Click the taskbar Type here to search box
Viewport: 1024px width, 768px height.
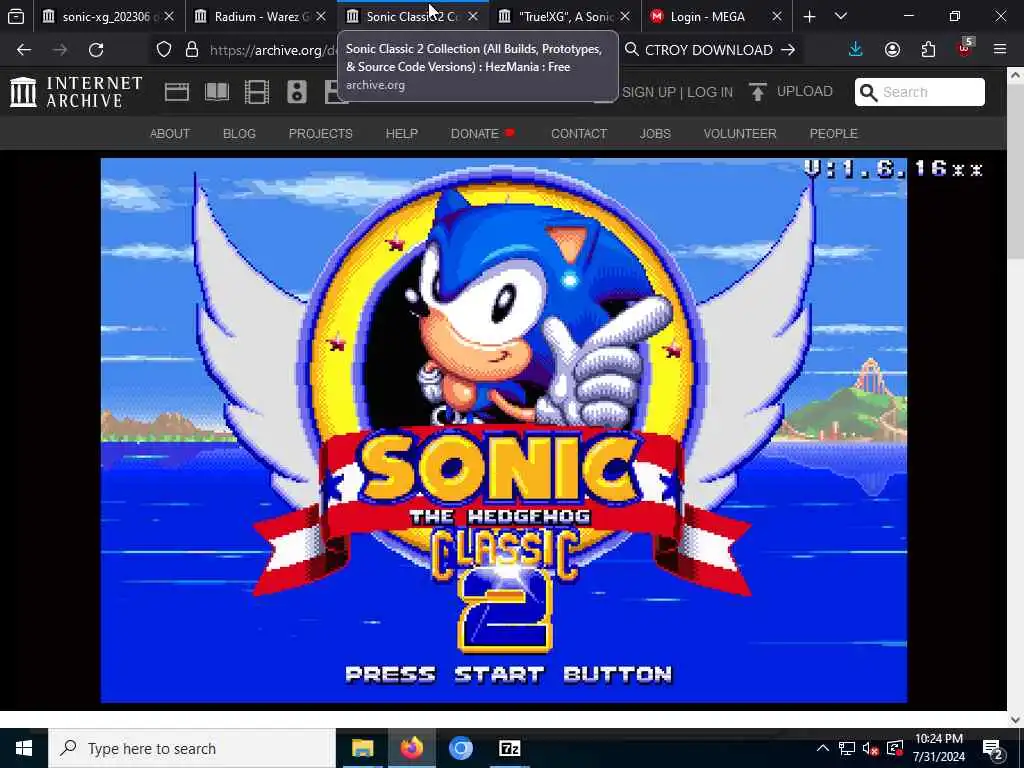192,748
